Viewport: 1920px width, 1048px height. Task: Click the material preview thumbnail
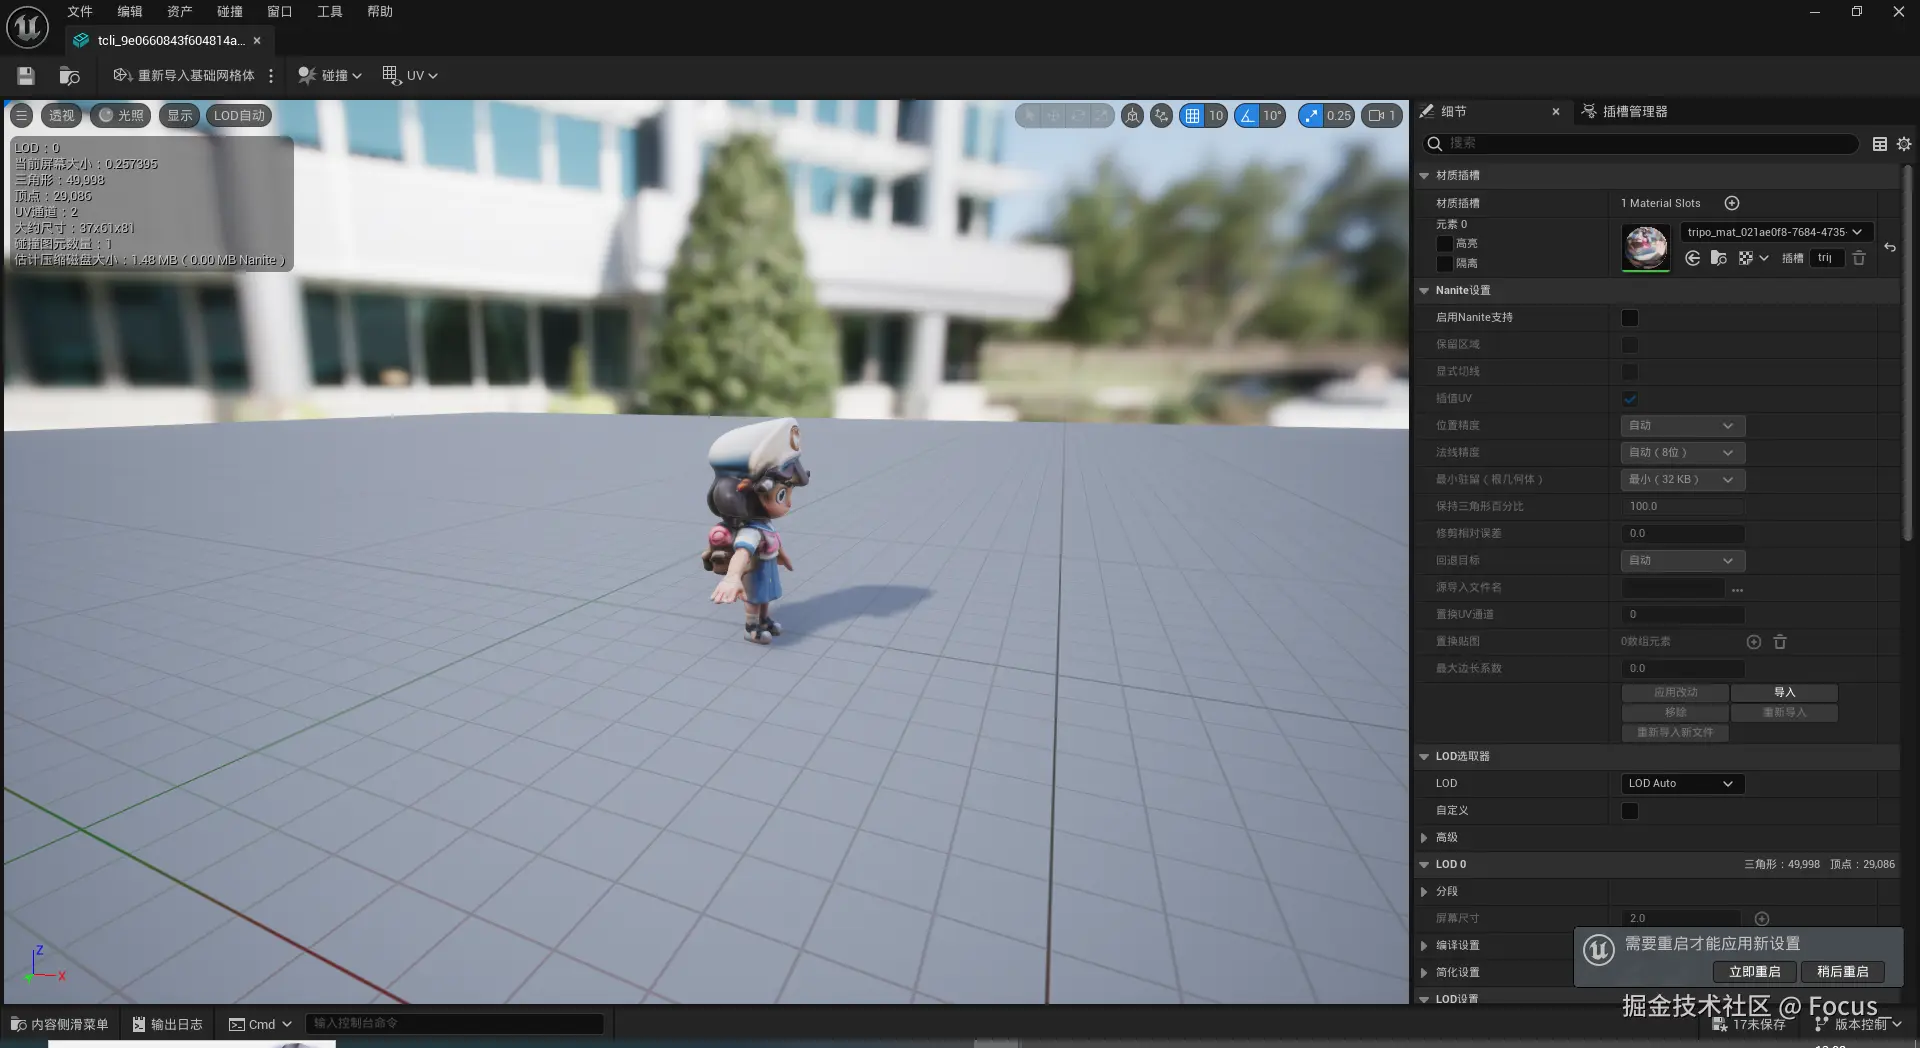coord(1646,247)
